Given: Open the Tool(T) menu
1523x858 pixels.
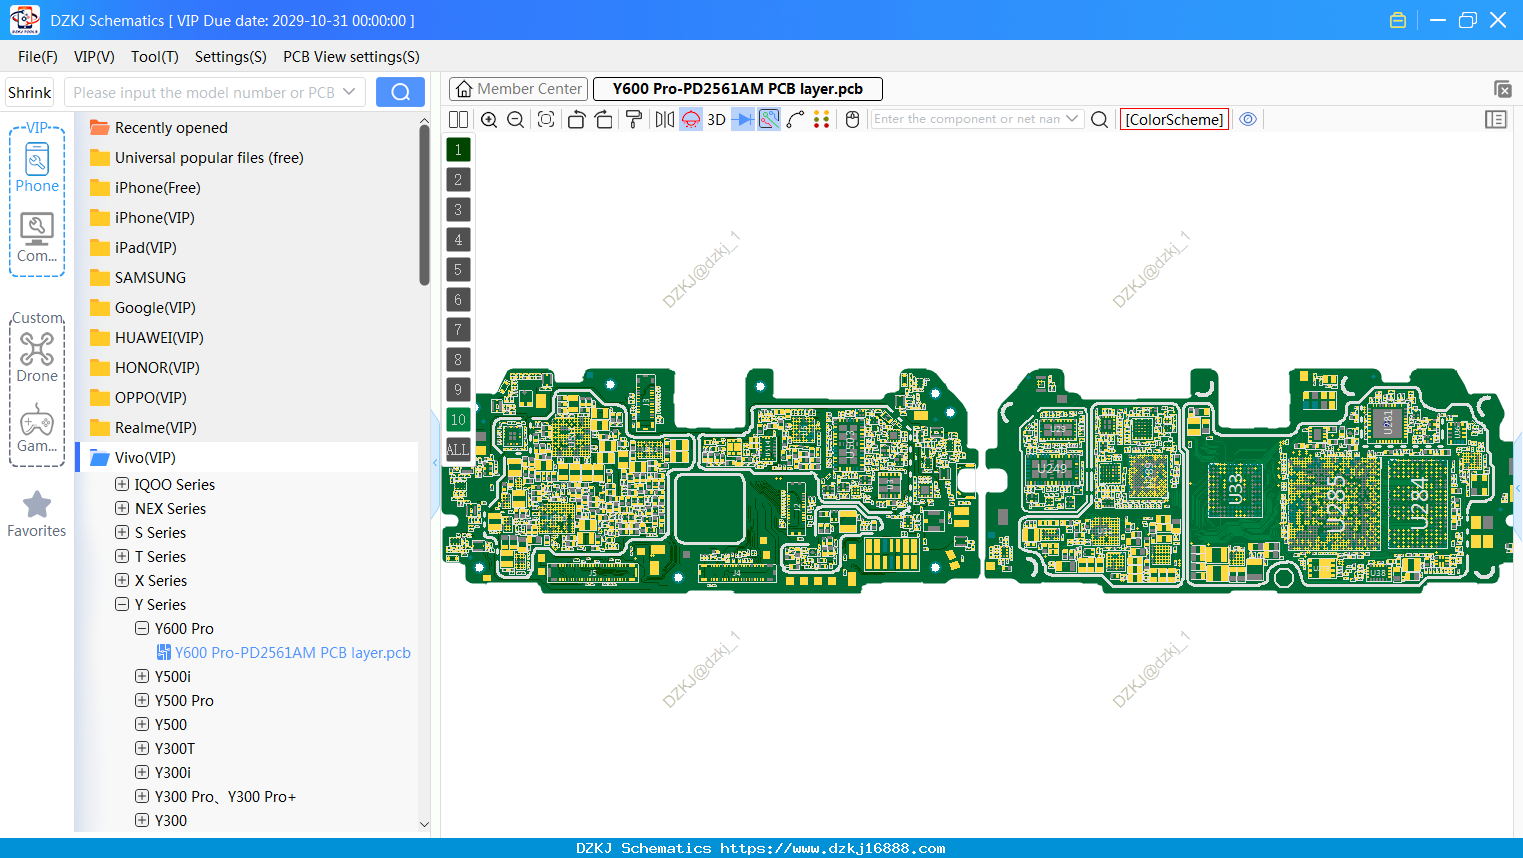Looking at the screenshot, I should point(155,57).
